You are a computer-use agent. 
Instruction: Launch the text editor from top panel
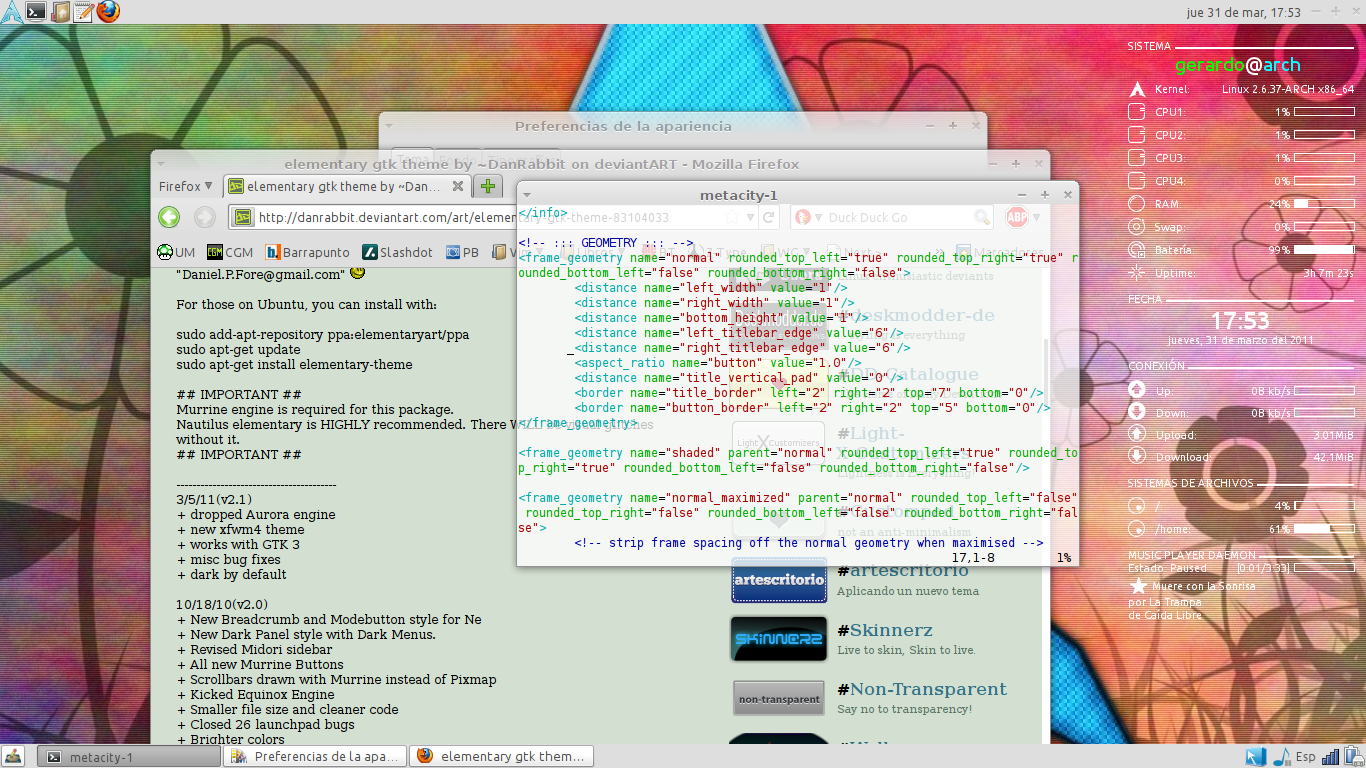pyautogui.click(x=84, y=12)
